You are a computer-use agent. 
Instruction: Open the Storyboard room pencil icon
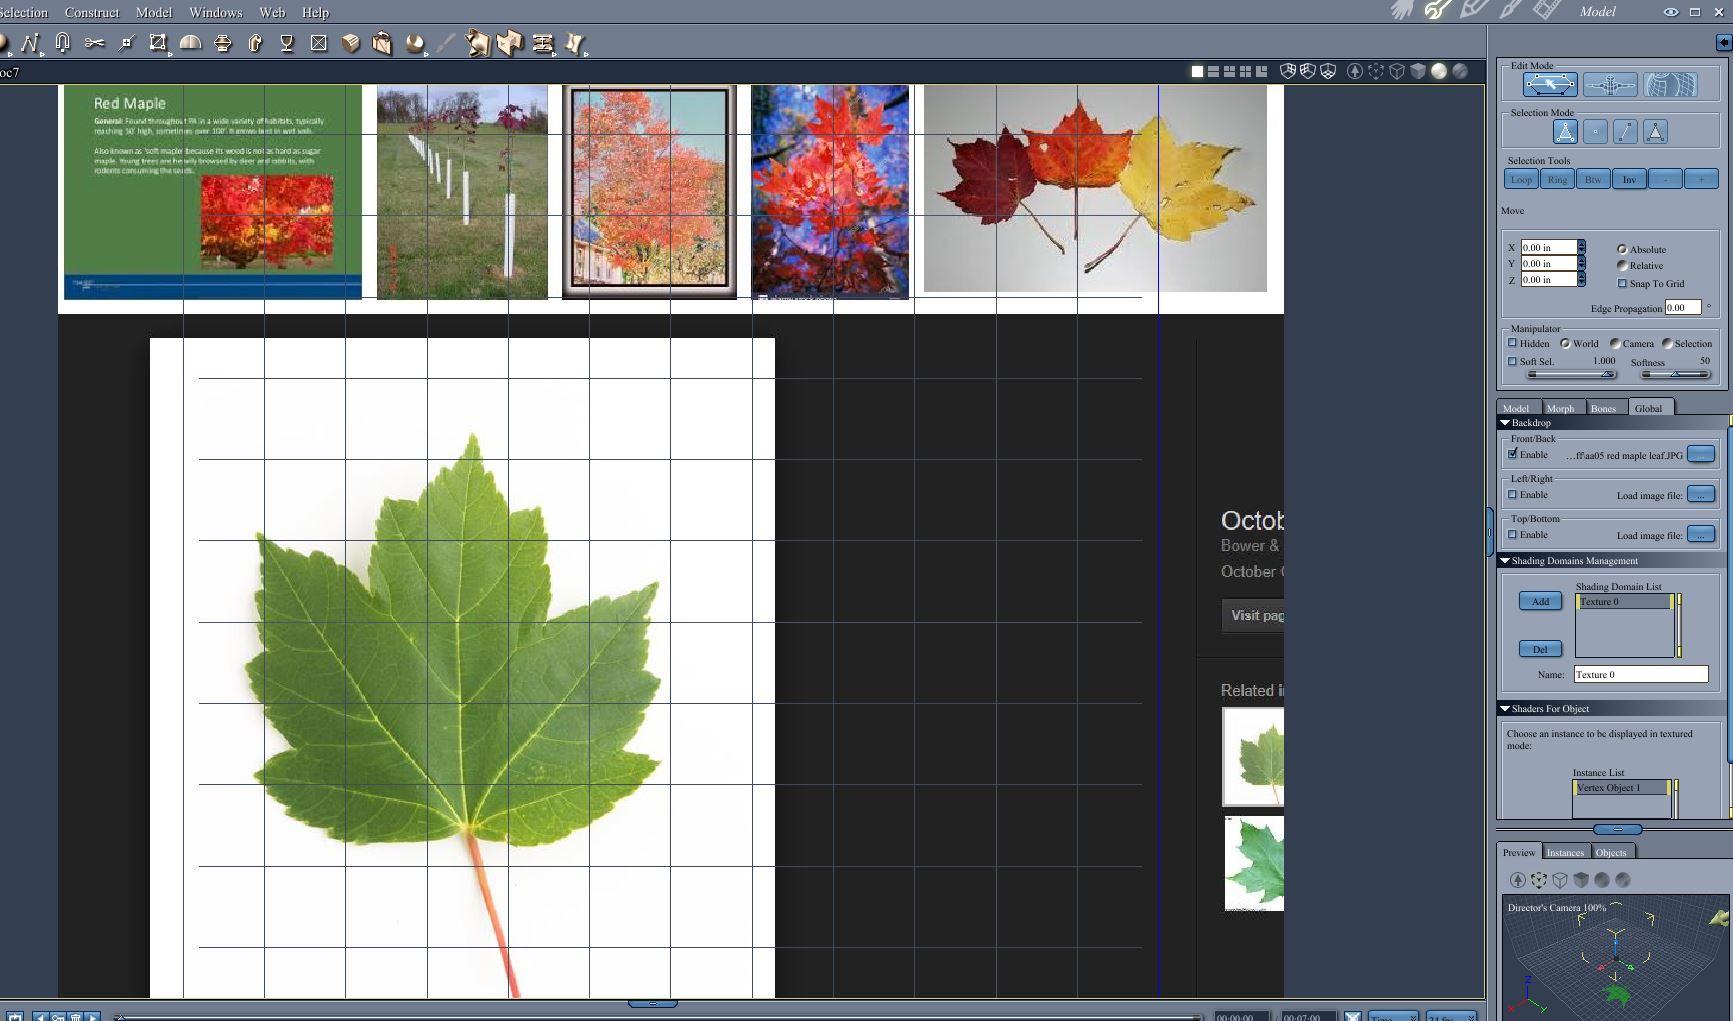[1473, 11]
